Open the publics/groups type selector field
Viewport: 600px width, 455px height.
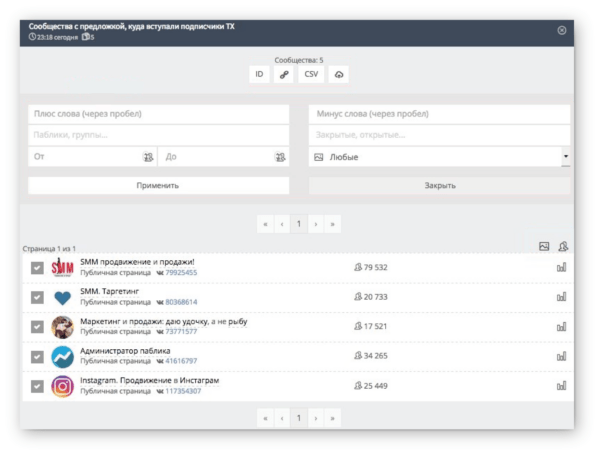[x=158, y=135]
